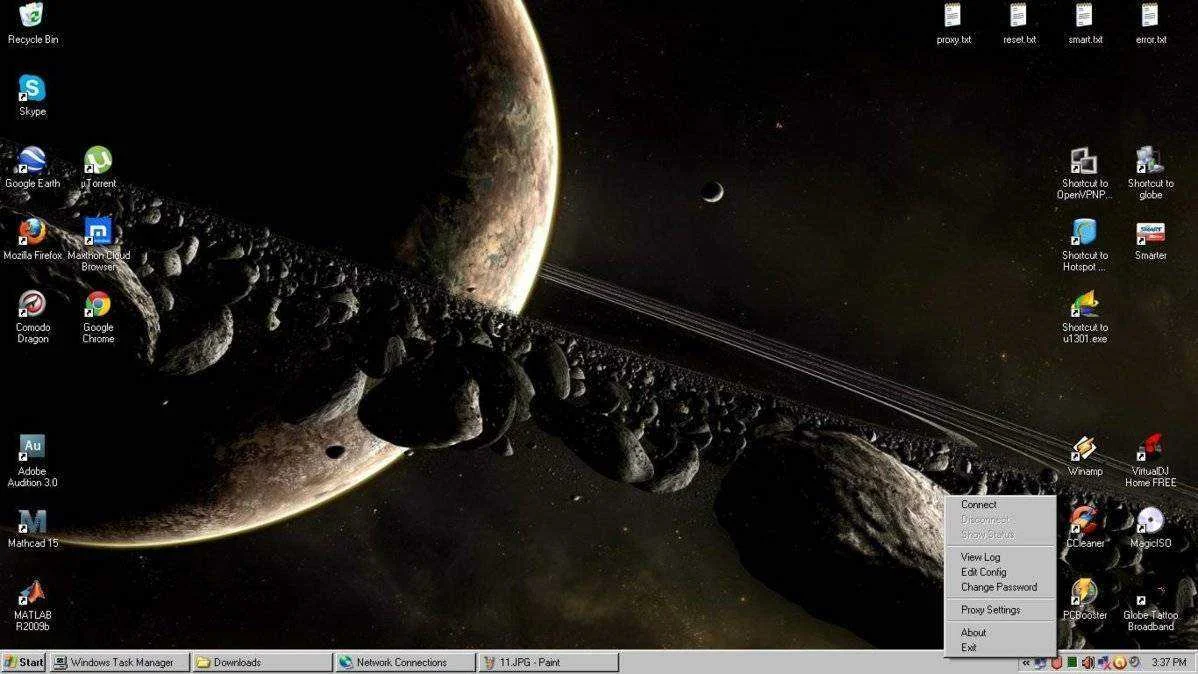Click the red shield tray icon
This screenshot has height=674, width=1198.
point(1057,663)
